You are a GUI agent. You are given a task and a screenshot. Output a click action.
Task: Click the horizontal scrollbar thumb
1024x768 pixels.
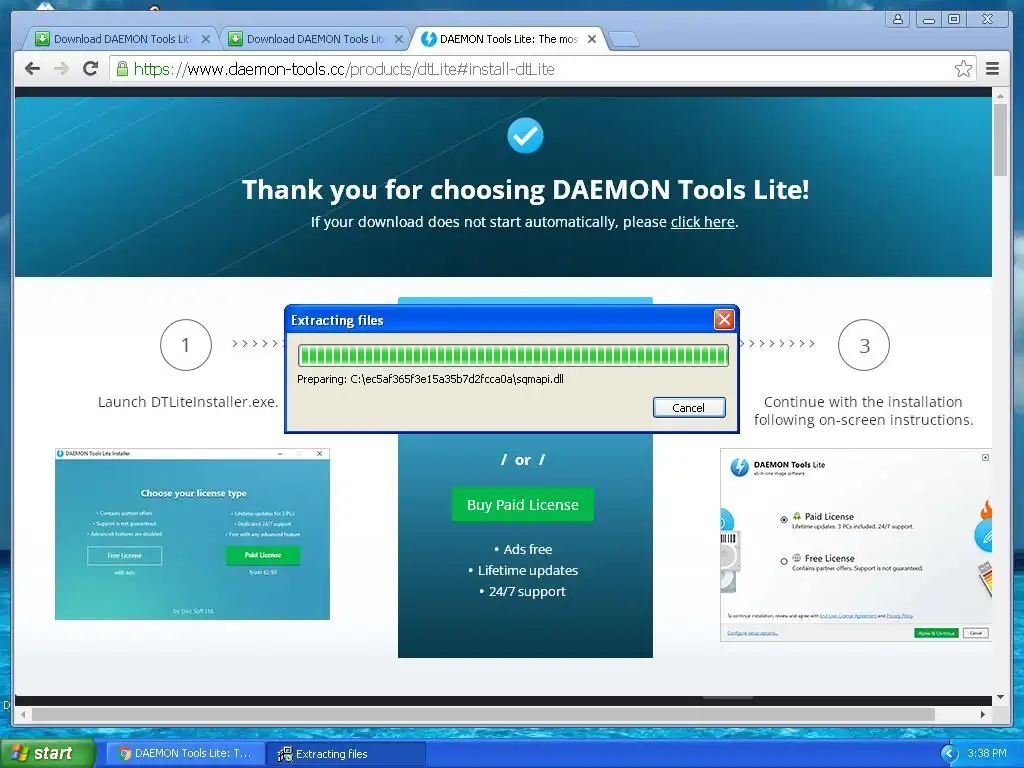click(483, 714)
